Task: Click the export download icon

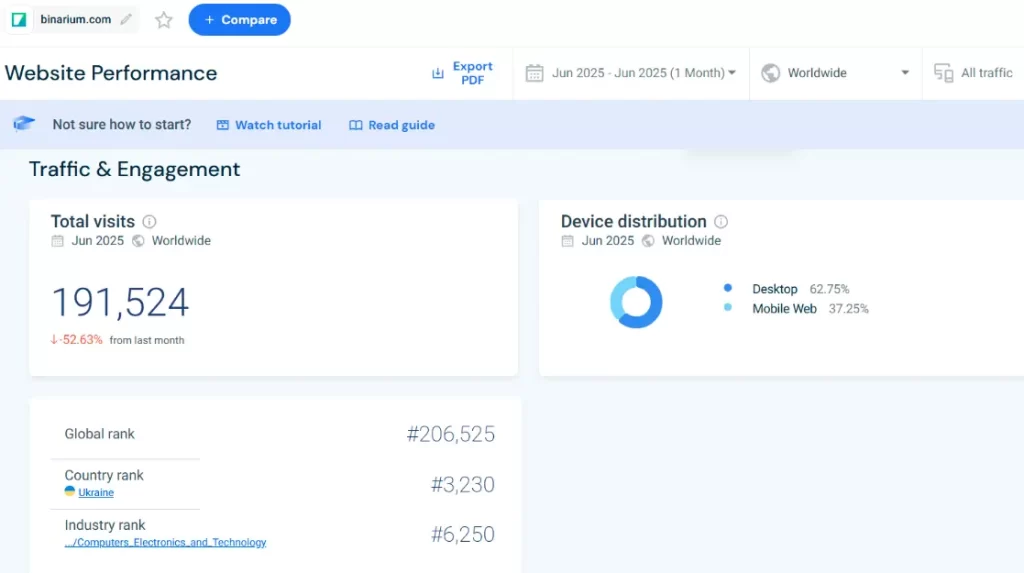Action: tap(438, 73)
